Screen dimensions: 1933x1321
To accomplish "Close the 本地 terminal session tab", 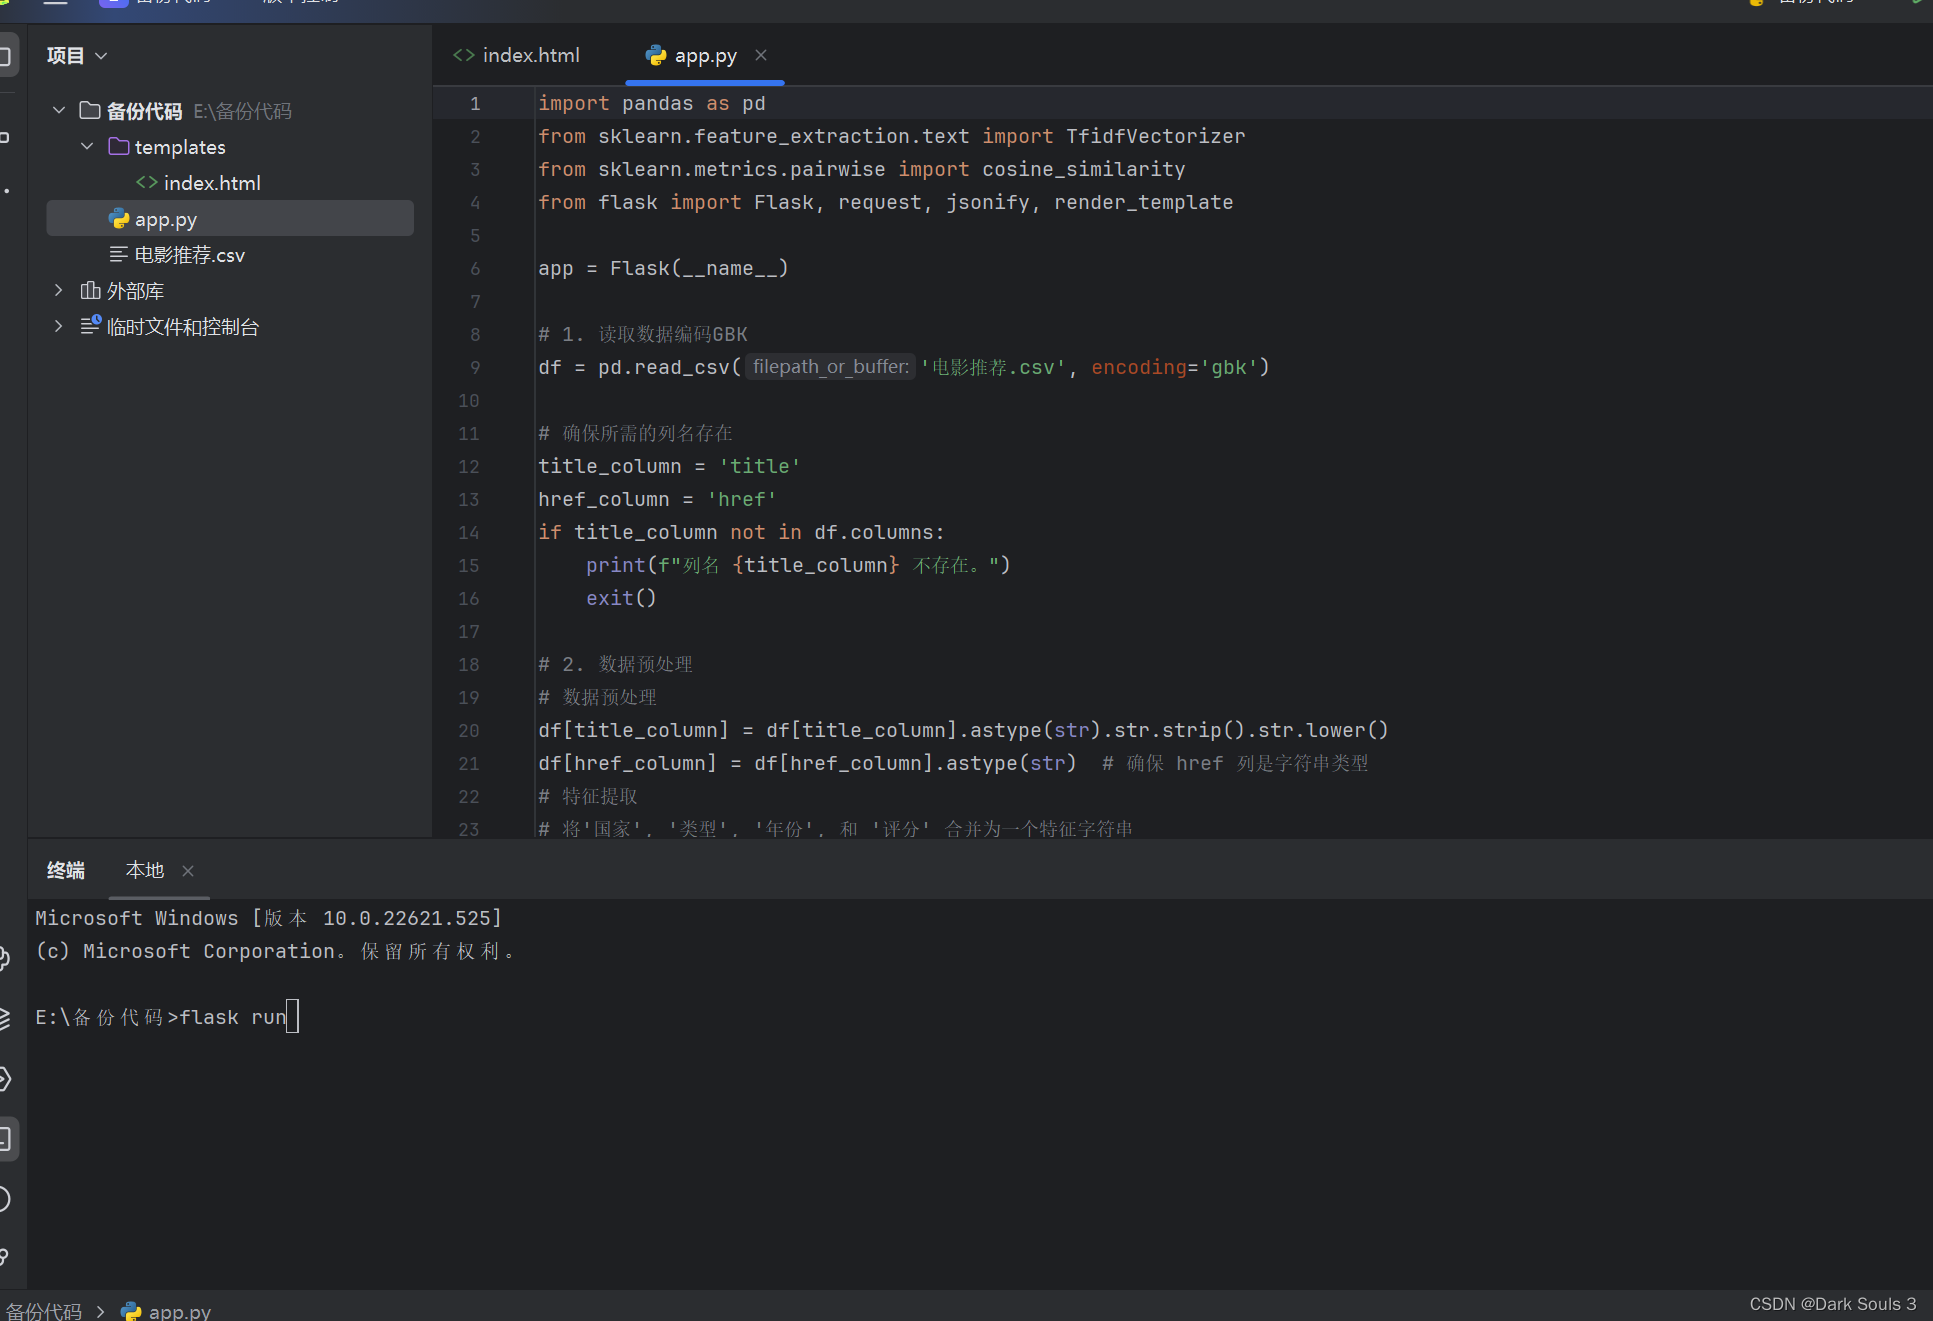I will (188, 871).
